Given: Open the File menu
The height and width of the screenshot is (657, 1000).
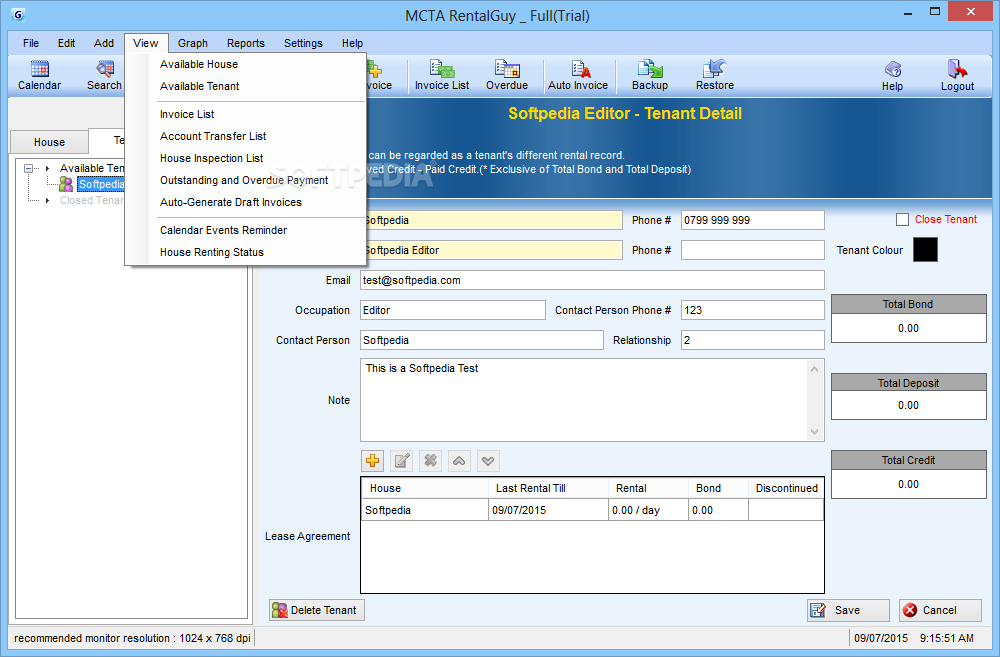Looking at the screenshot, I should (31, 43).
